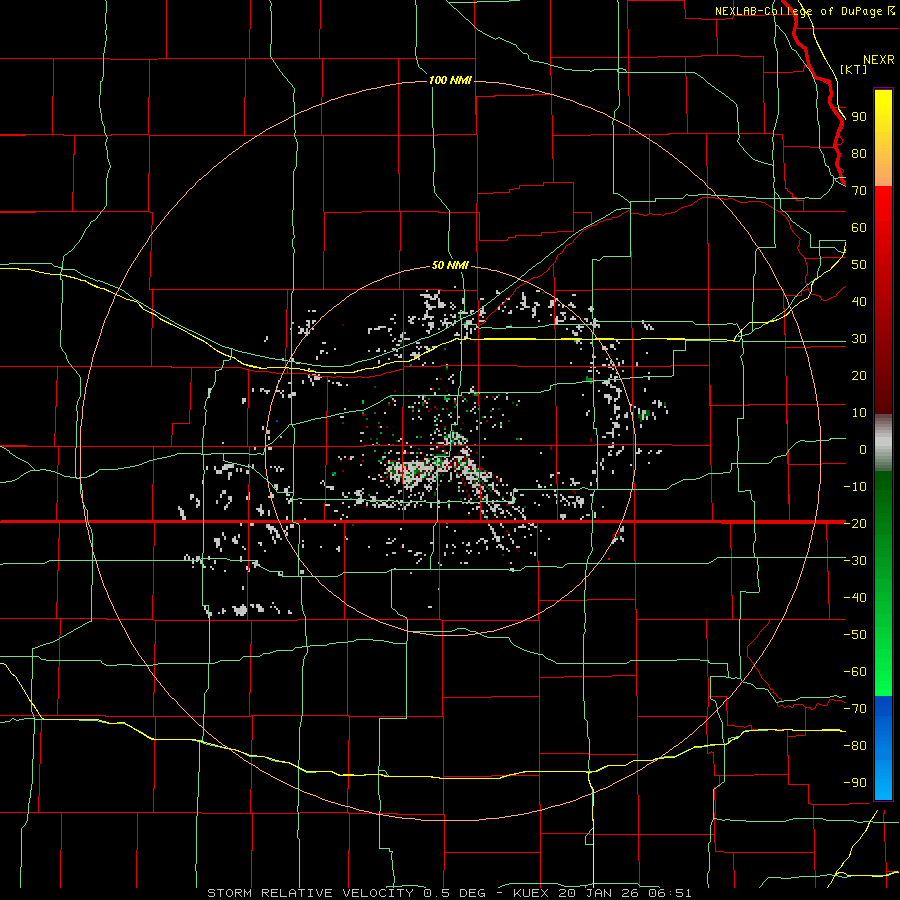Viewport: 900px width, 900px height.
Task: Click the [KT] units label
Action: tap(854, 69)
